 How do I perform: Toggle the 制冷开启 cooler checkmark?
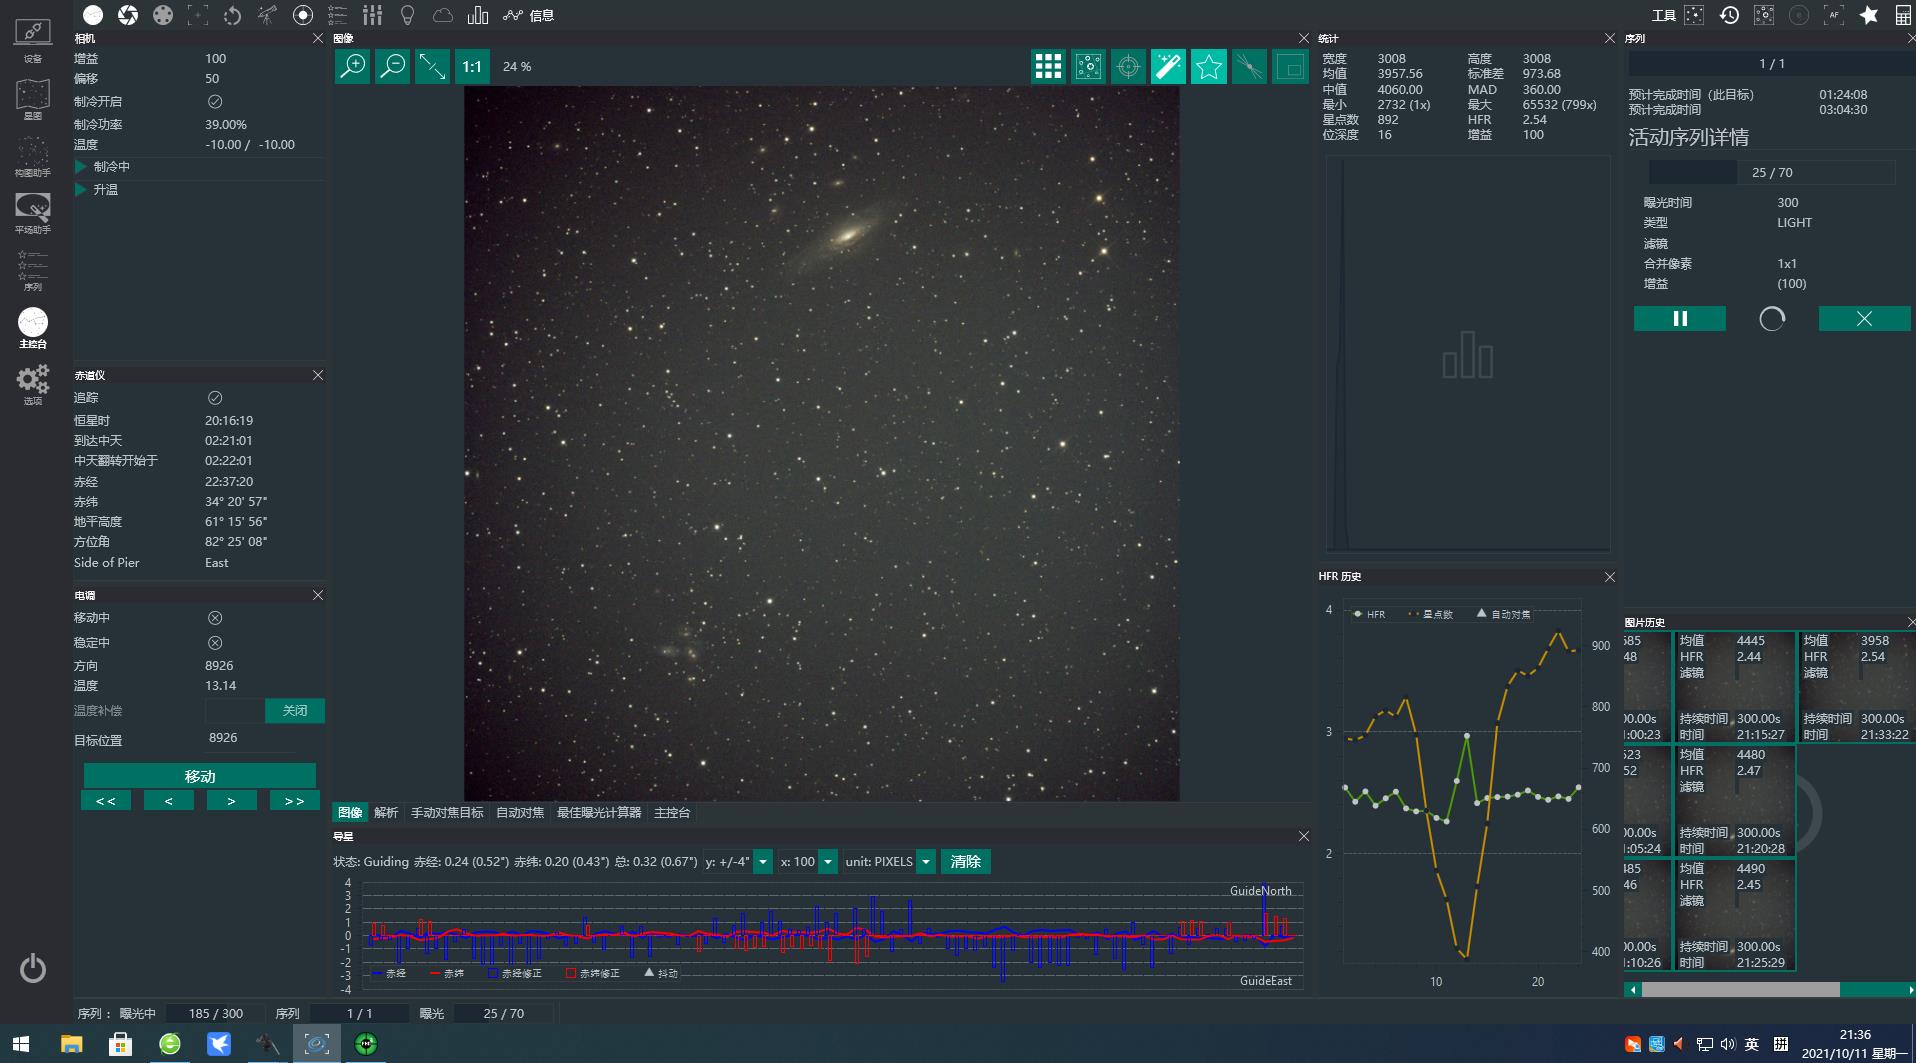point(215,102)
